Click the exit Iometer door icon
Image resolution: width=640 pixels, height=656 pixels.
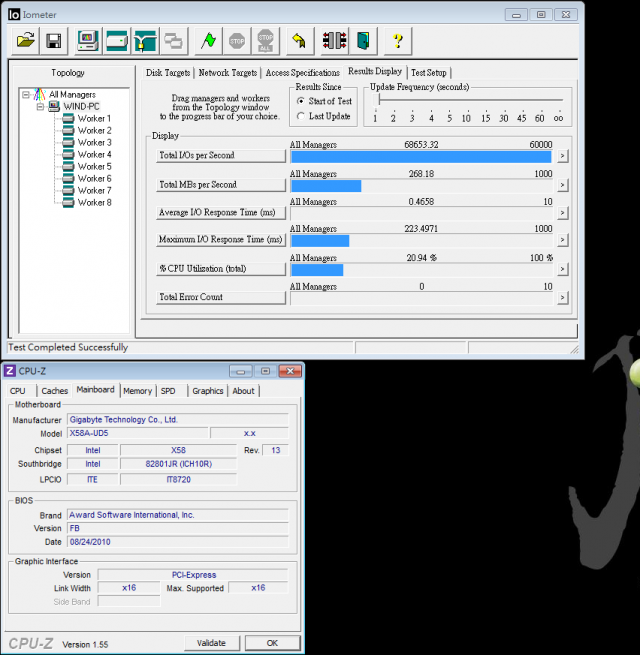[x=363, y=41]
